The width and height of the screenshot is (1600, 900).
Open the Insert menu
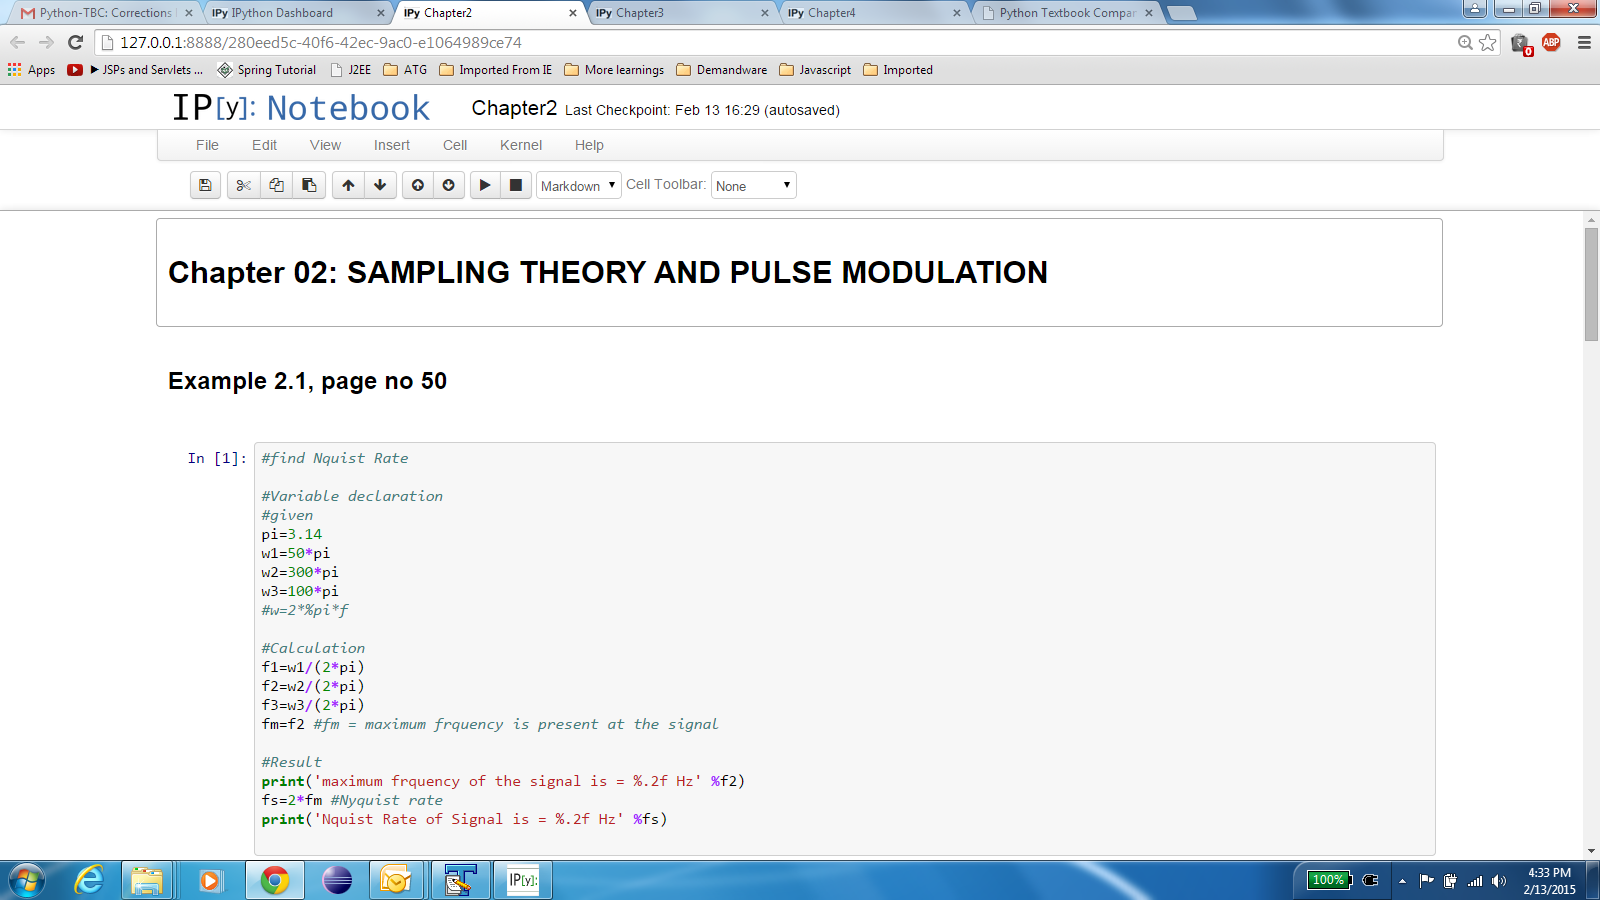(x=392, y=145)
